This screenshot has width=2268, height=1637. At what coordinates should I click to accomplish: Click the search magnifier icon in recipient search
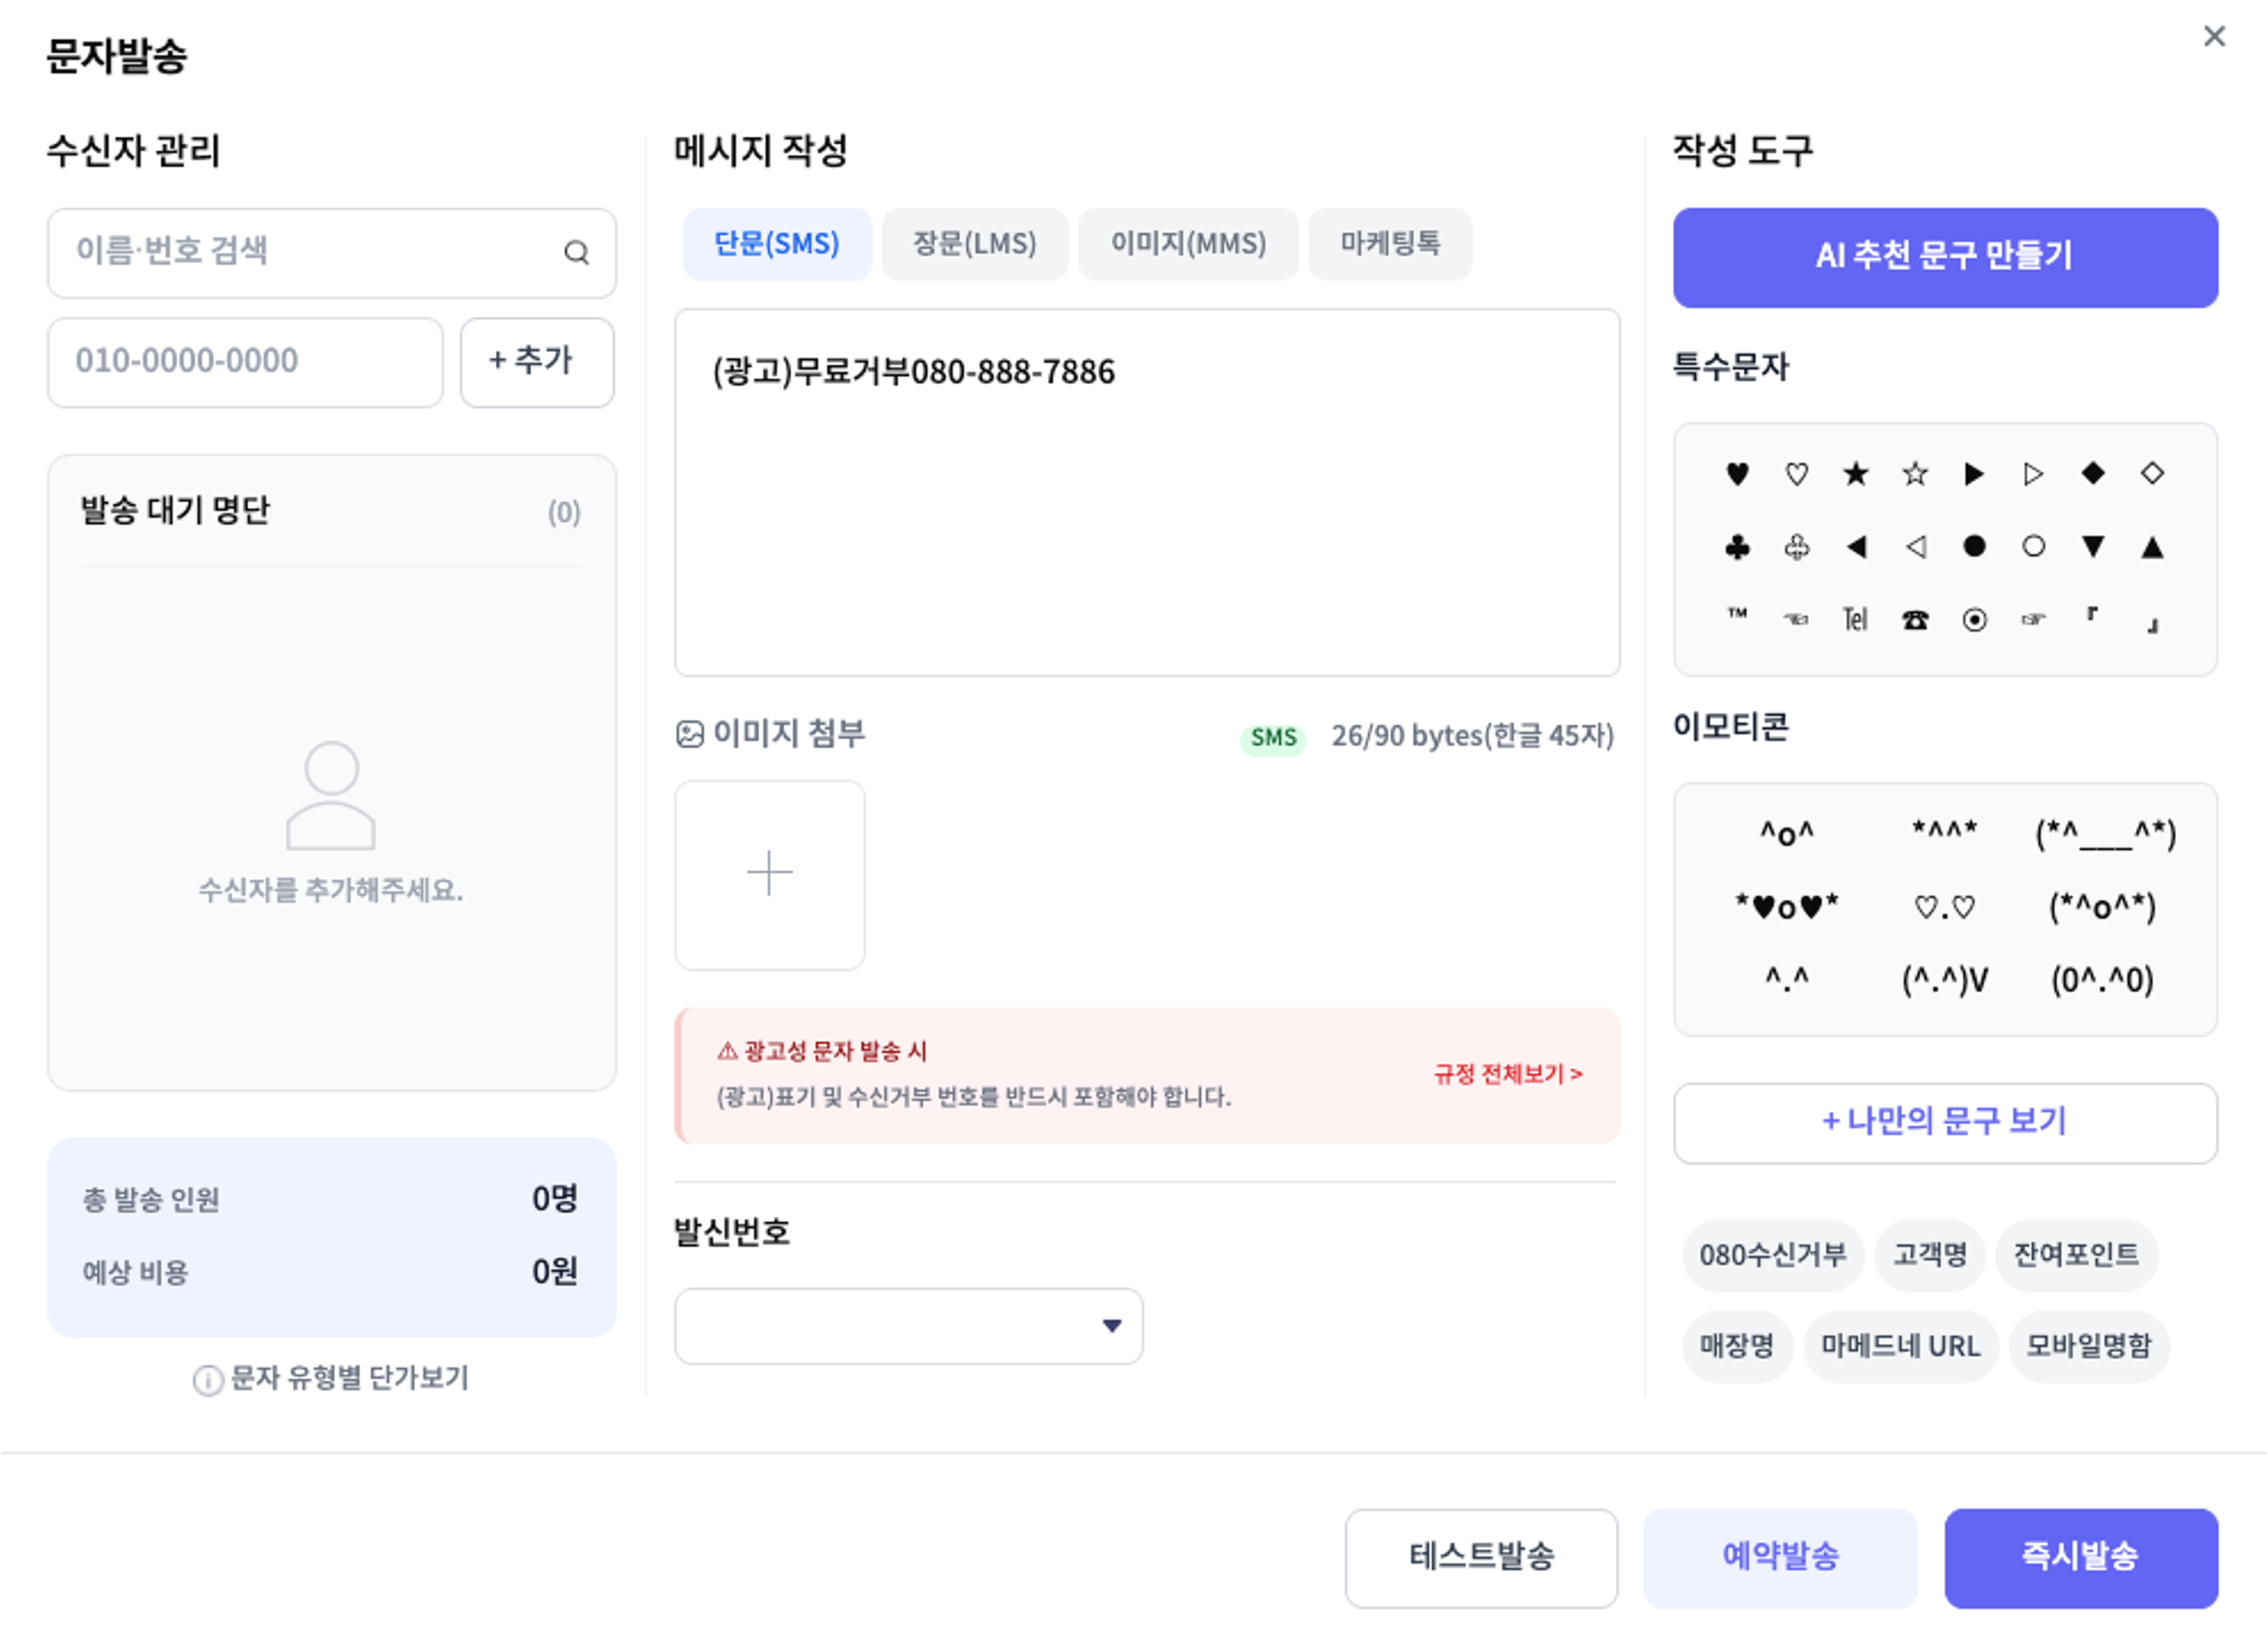[576, 253]
